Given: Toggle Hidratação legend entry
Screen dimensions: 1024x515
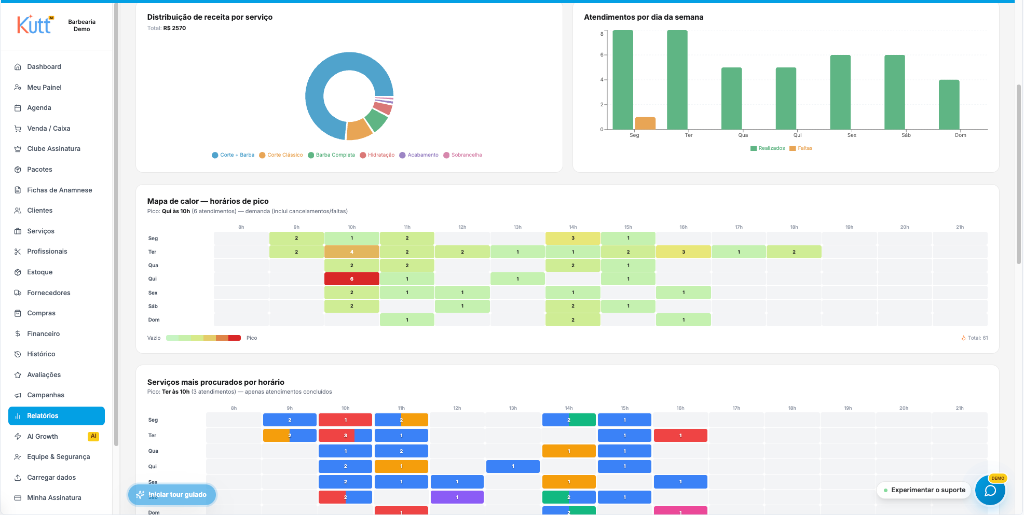Looking at the screenshot, I should click(377, 155).
